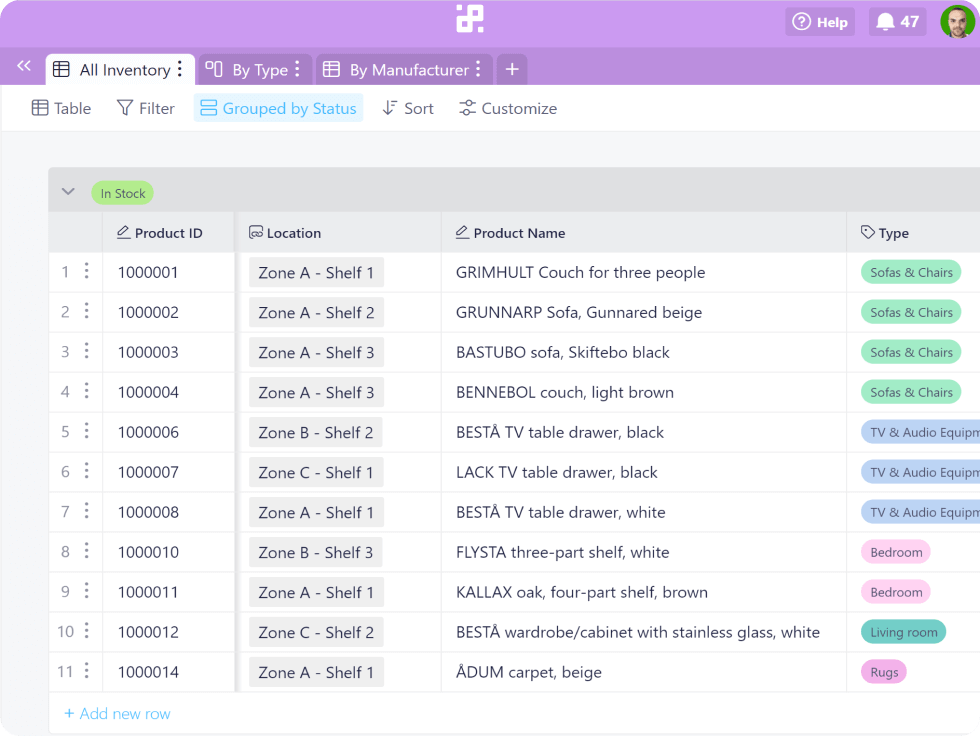
Task: Open row menu for product 1000007
Action: (87, 471)
